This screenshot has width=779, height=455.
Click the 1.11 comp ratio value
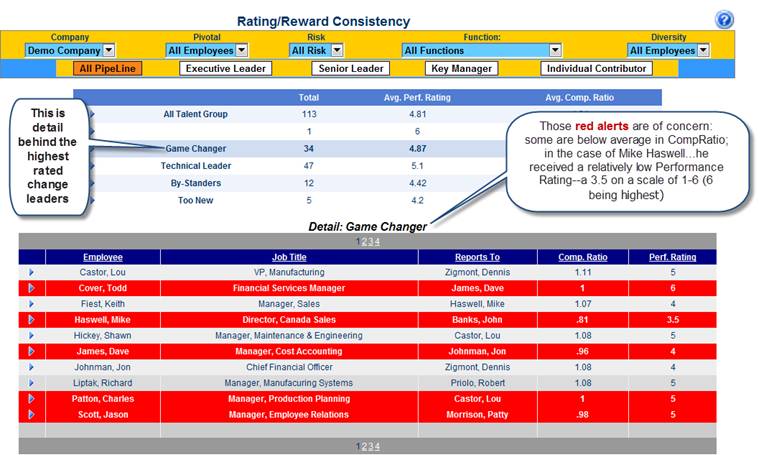pyautogui.click(x=583, y=272)
